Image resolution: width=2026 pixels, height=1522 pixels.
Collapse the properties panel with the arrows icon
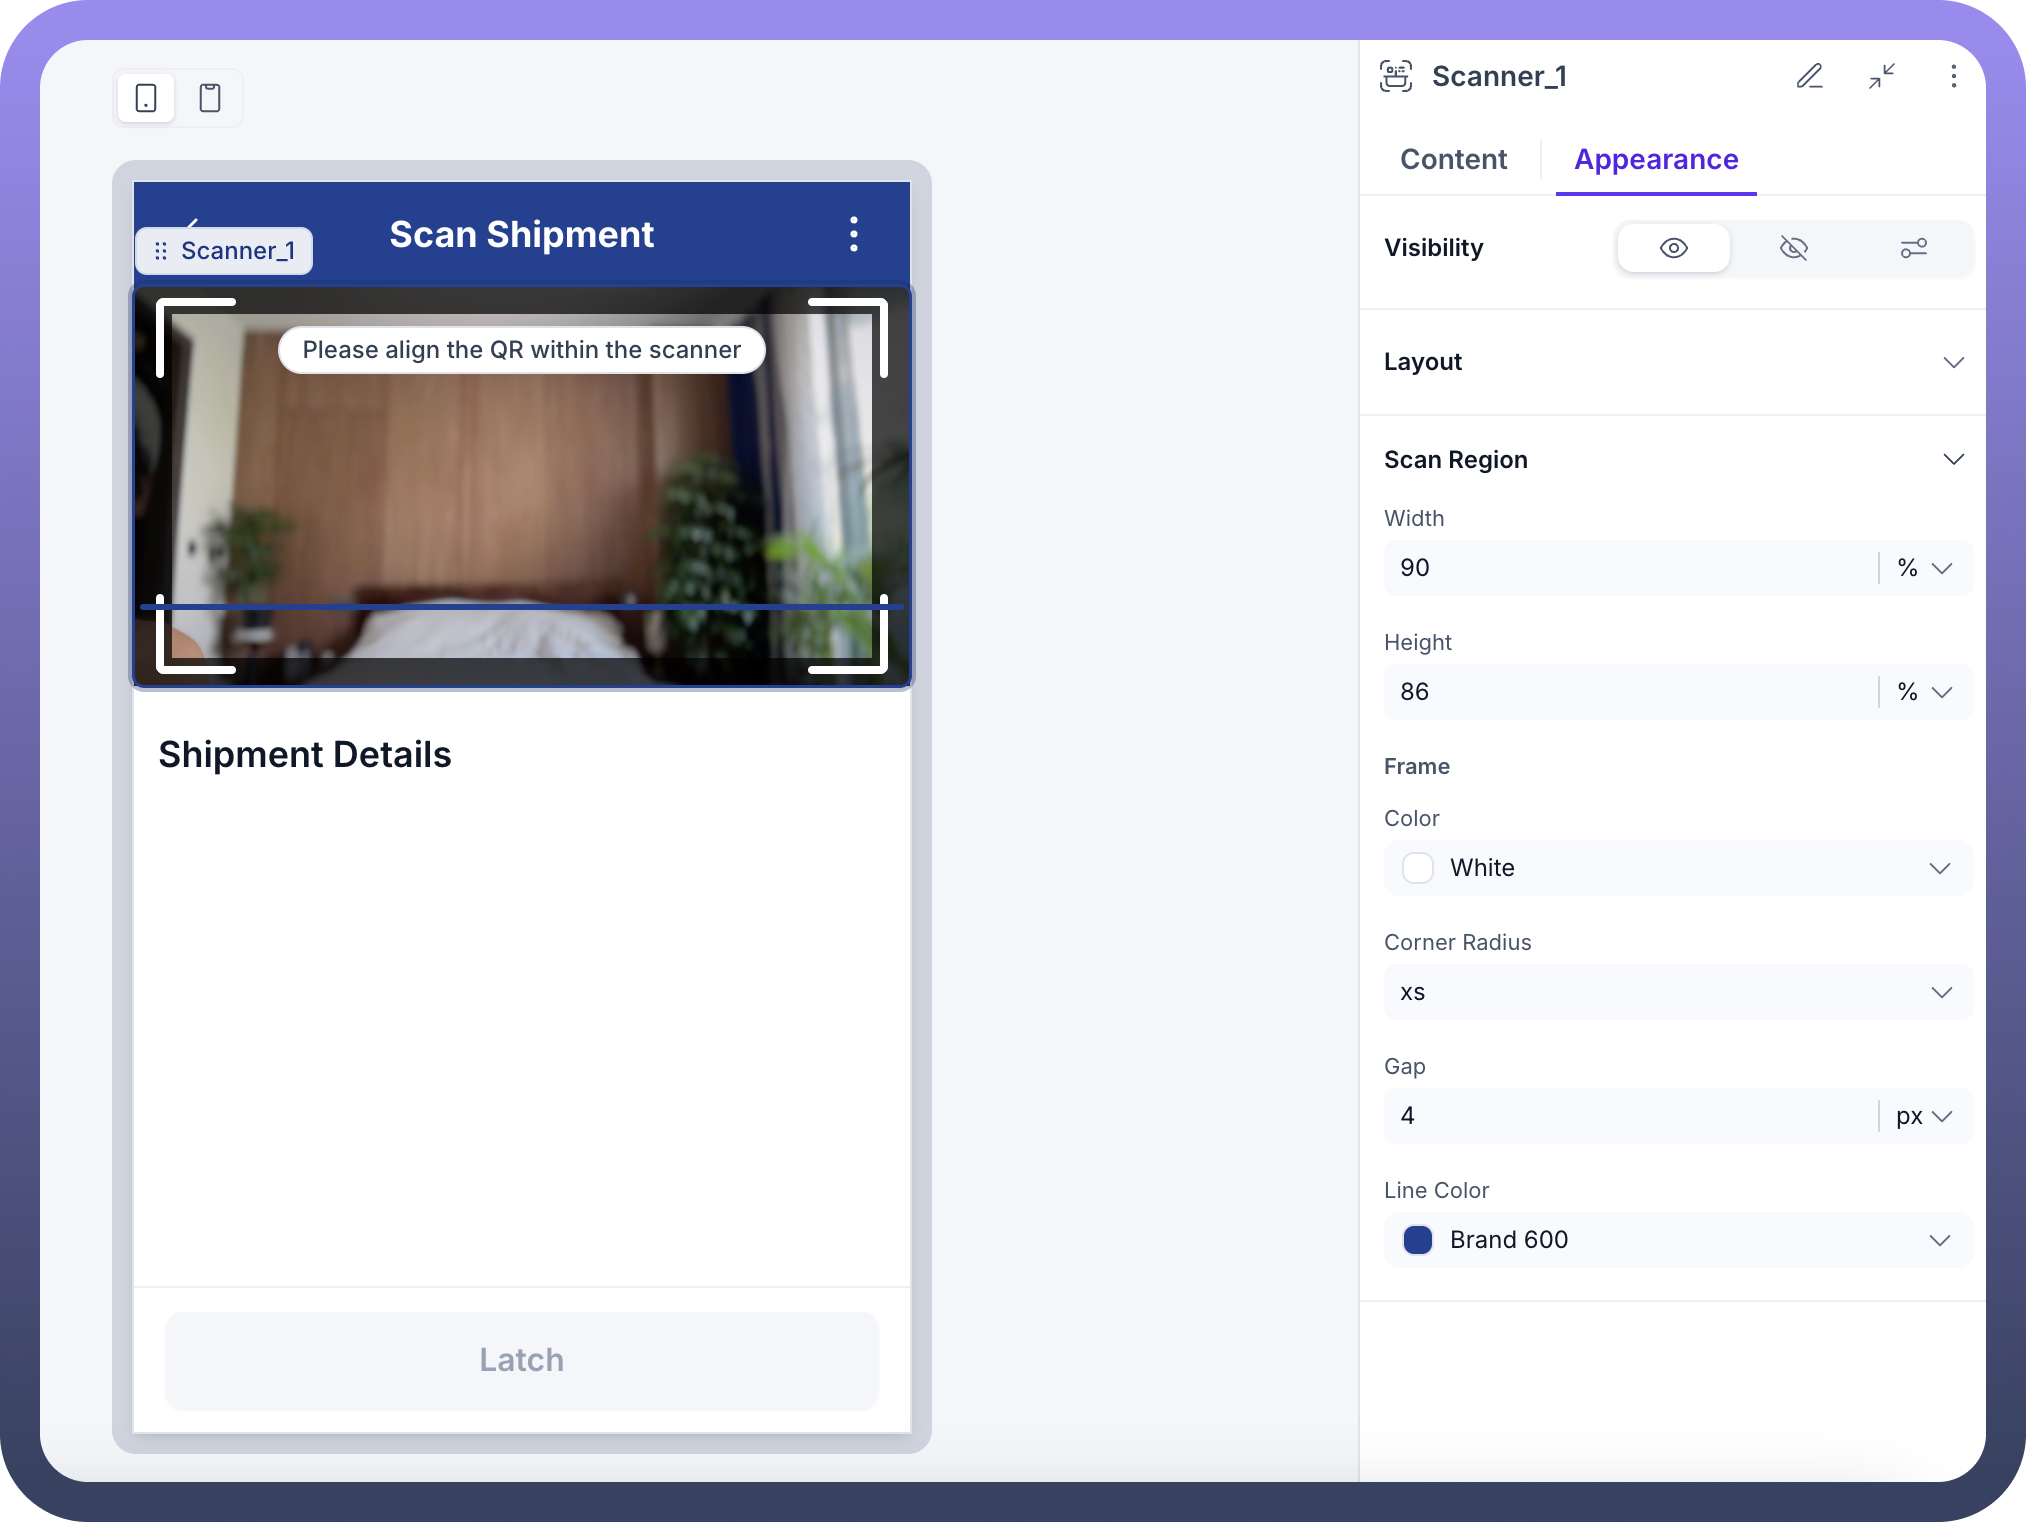coord(1882,77)
